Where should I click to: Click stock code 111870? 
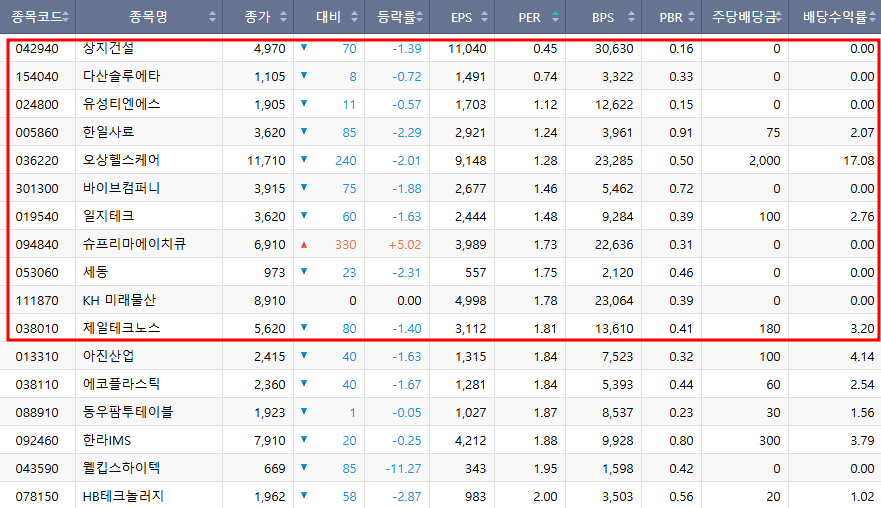37,301
